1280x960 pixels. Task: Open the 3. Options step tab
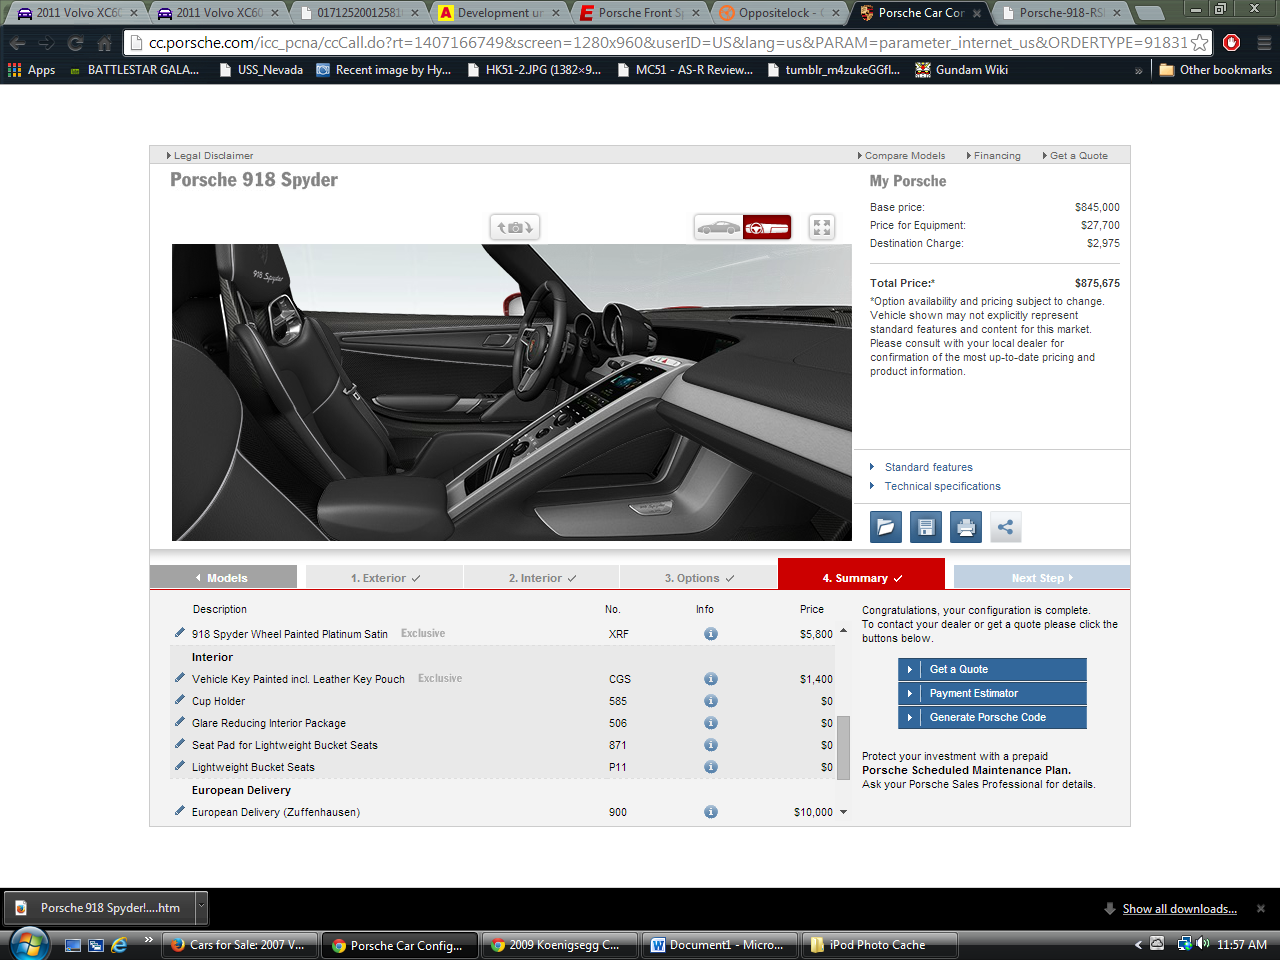point(699,577)
